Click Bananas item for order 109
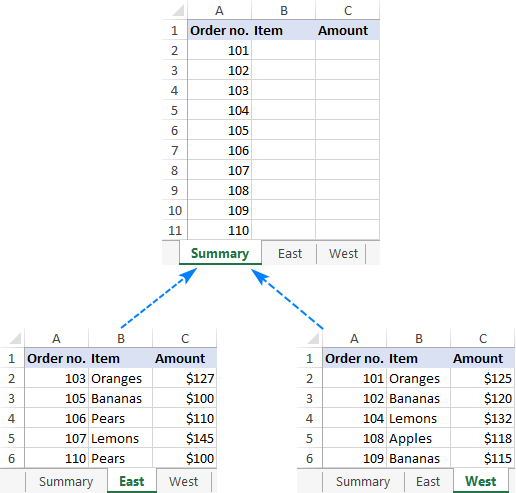This screenshot has width=516, height=493. [419, 458]
